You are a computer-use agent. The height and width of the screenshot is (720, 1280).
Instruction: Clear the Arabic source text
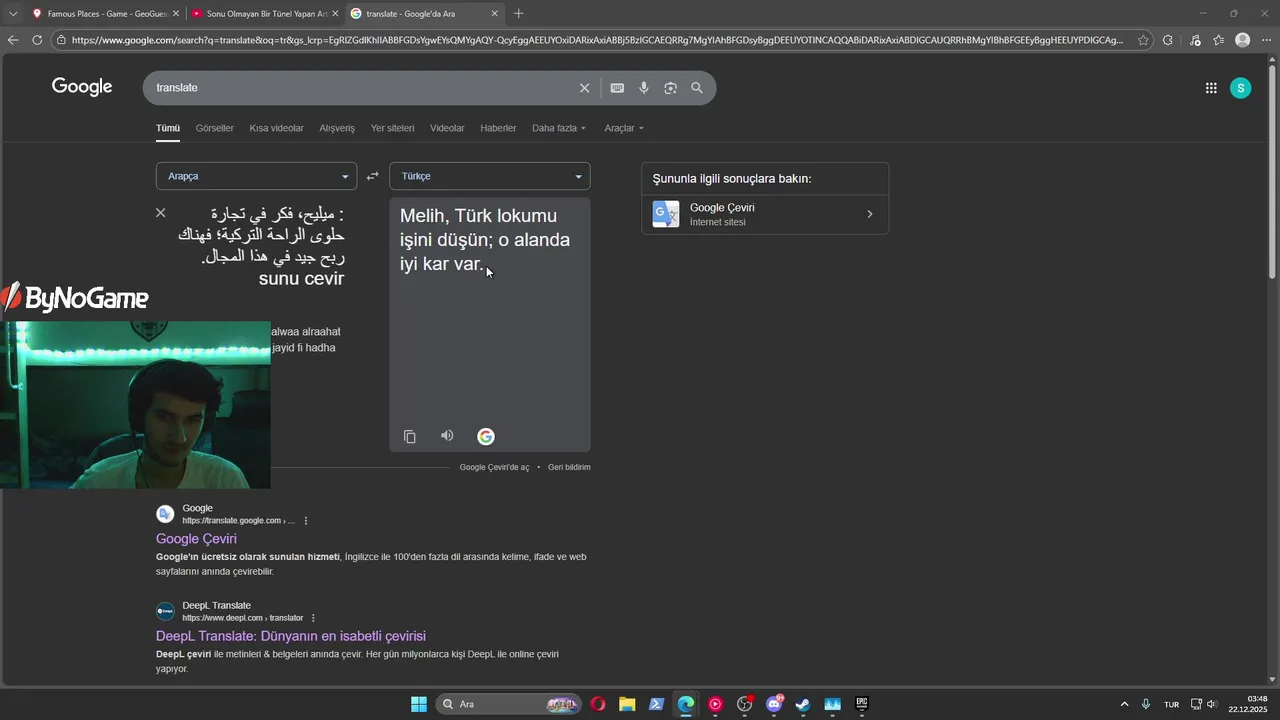[x=161, y=213]
